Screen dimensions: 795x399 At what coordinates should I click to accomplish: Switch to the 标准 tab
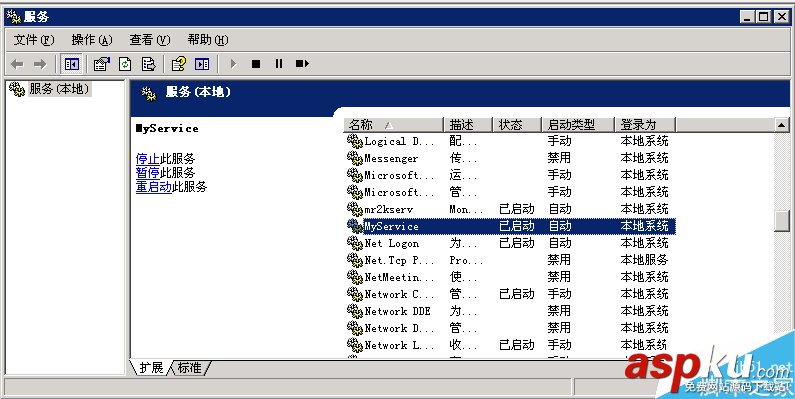pos(190,368)
